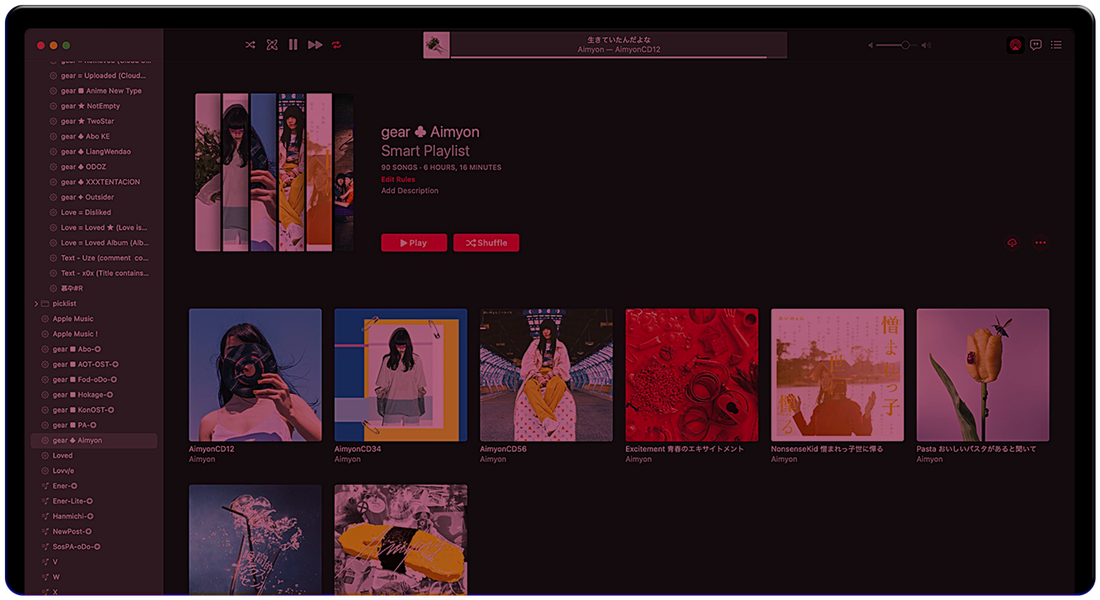
Task: Select gear AOT-OST-O playlist
Action: [94, 365]
